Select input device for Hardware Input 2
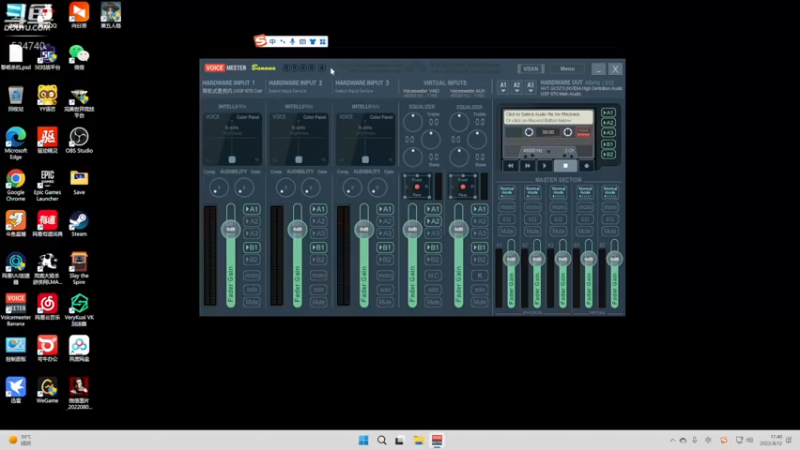This screenshot has width=800, height=450. [x=288, y=91]
